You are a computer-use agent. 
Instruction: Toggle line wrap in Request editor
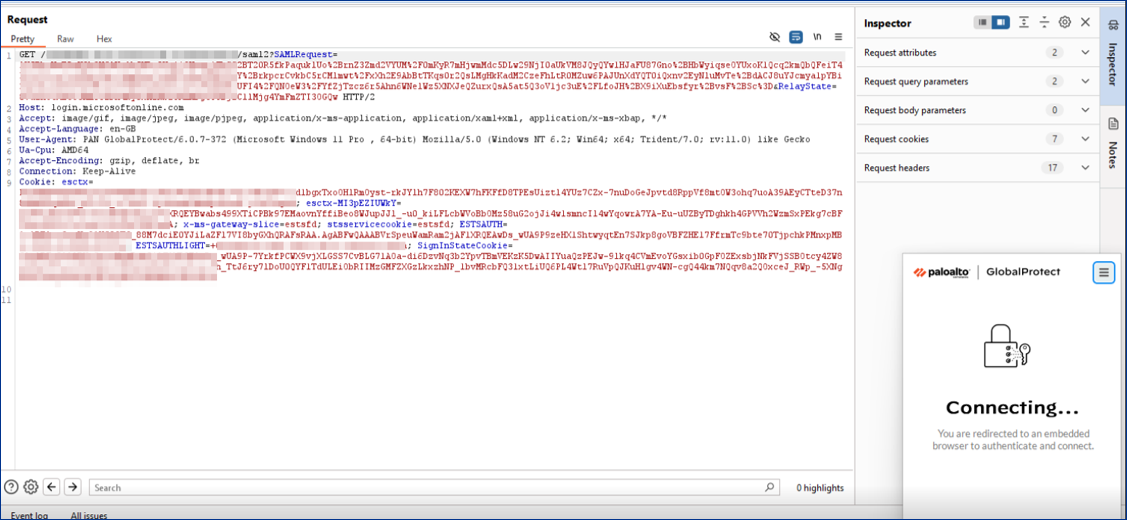pos(796,37)
